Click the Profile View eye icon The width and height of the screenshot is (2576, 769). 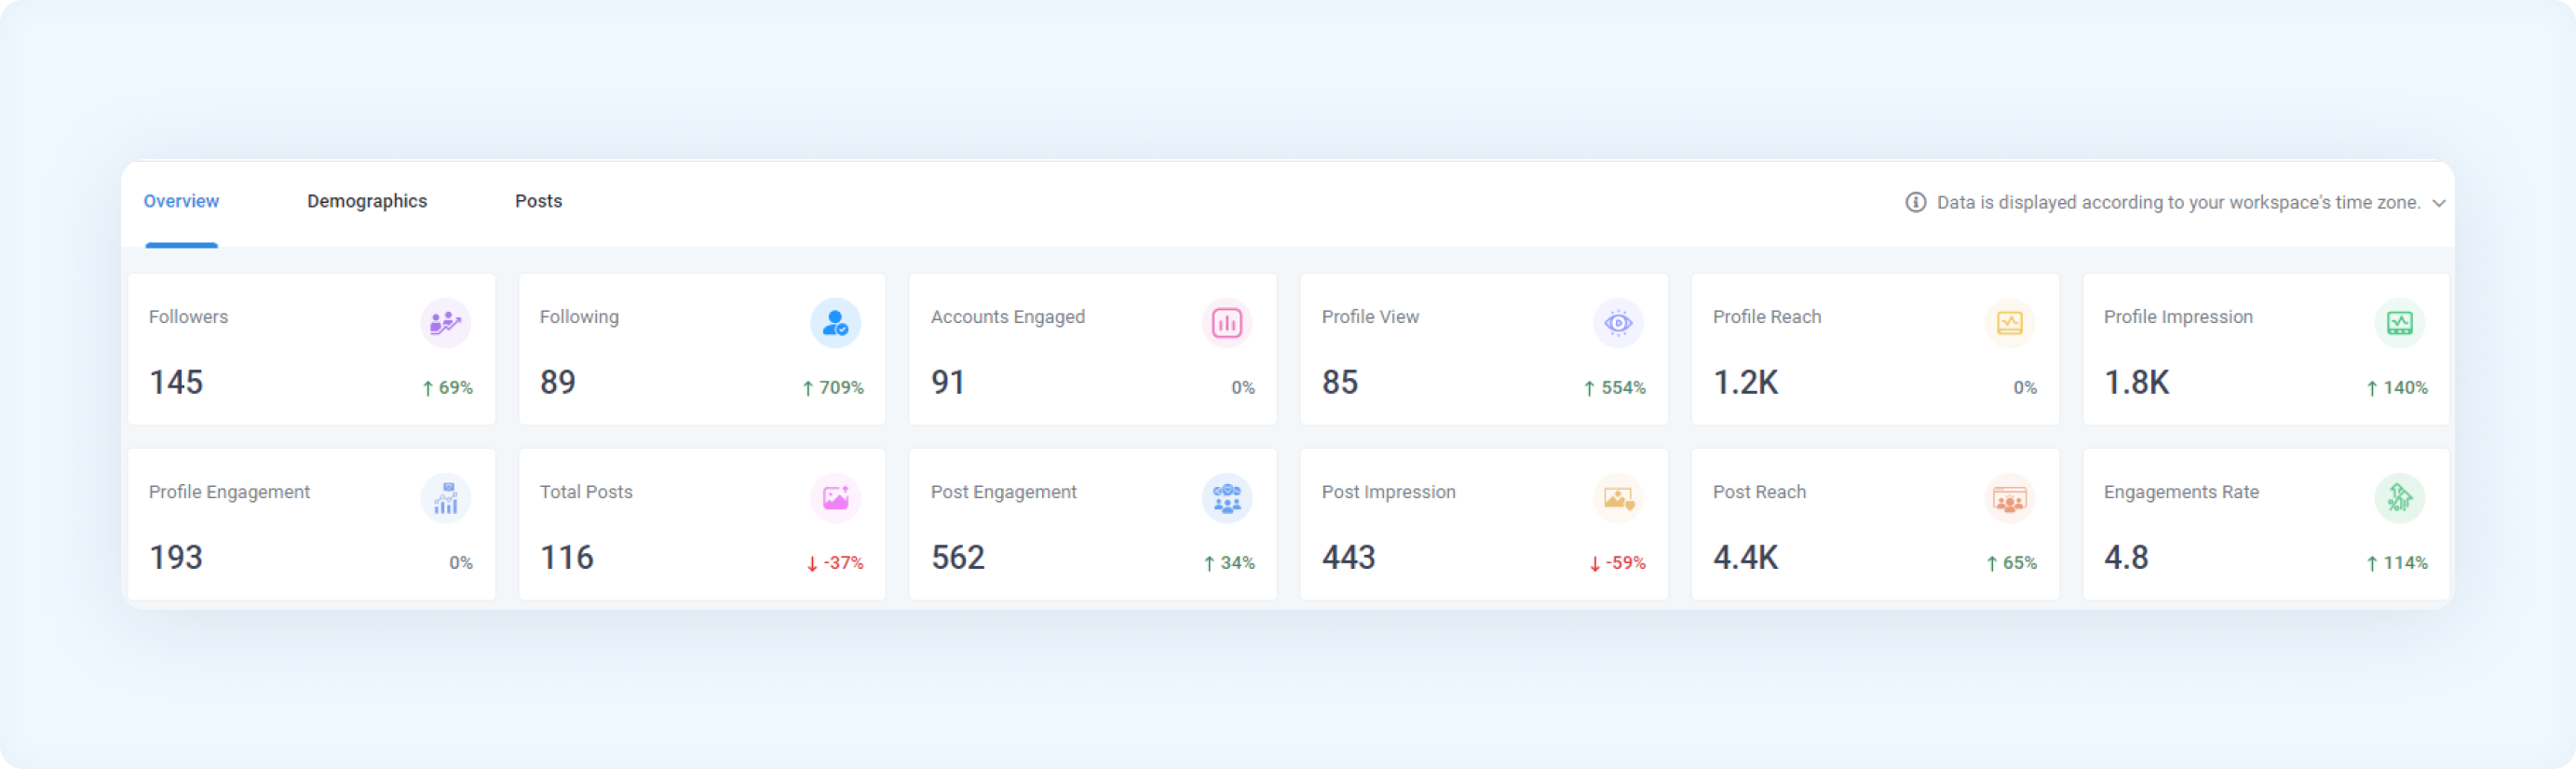pos(1617,323)
